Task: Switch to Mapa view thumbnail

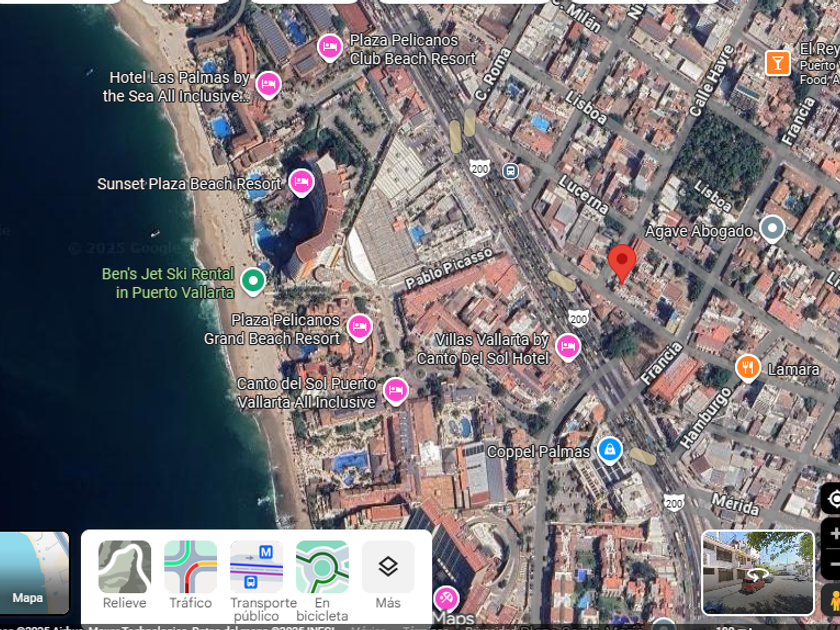Action: [x=34, y=572]
